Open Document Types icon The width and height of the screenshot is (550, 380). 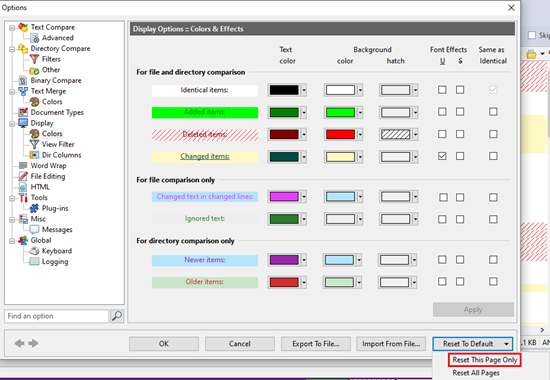pos(23,112)
